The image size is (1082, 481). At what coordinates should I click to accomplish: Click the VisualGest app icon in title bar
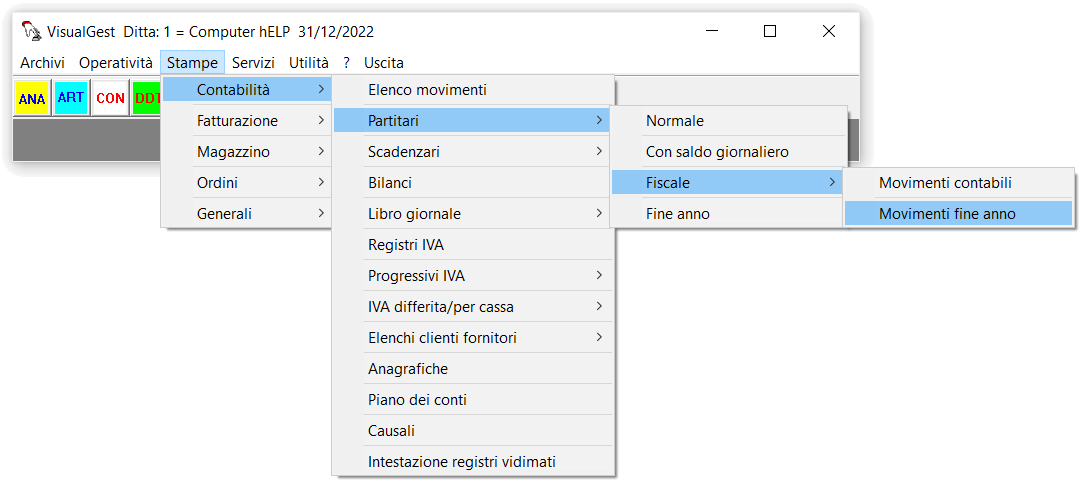point(31,31)
